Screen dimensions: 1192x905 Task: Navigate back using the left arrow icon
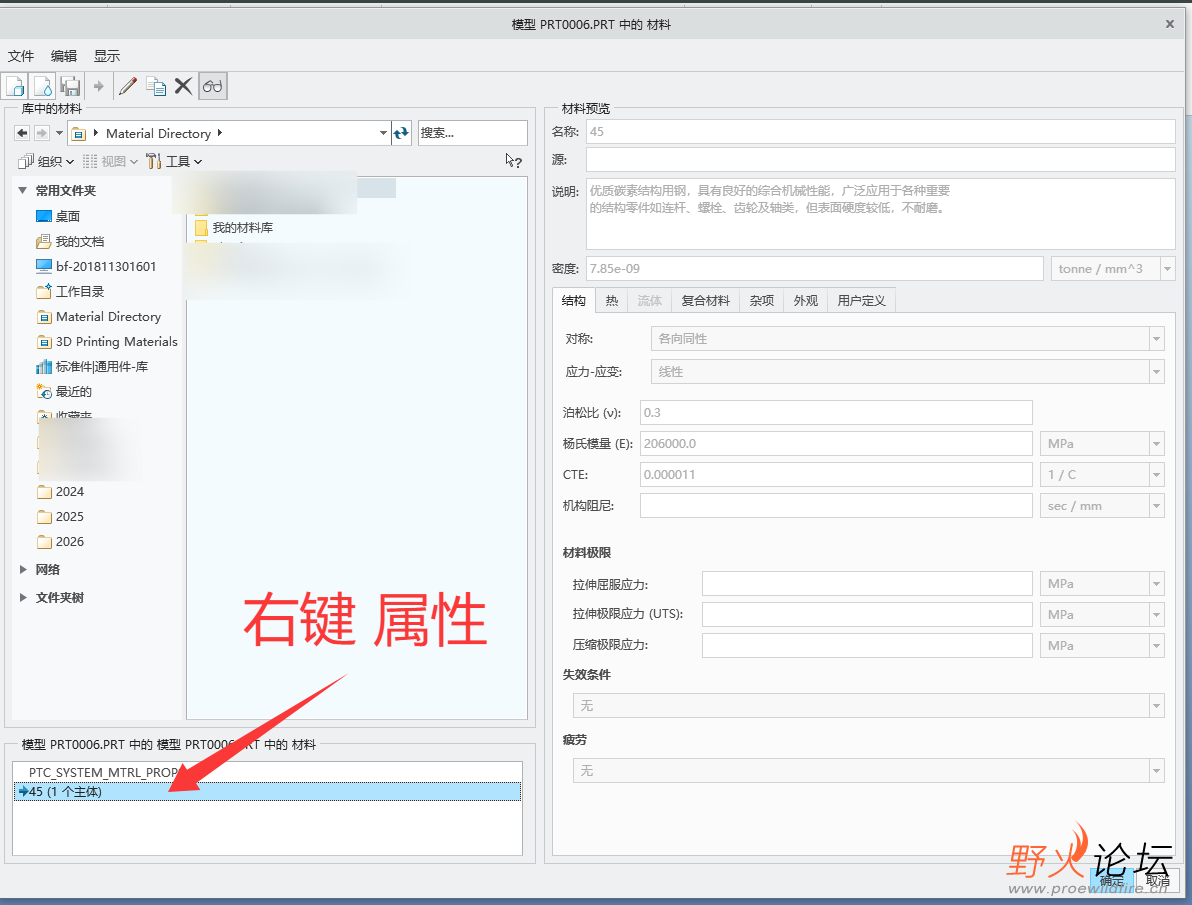click(x=21, y=132)
